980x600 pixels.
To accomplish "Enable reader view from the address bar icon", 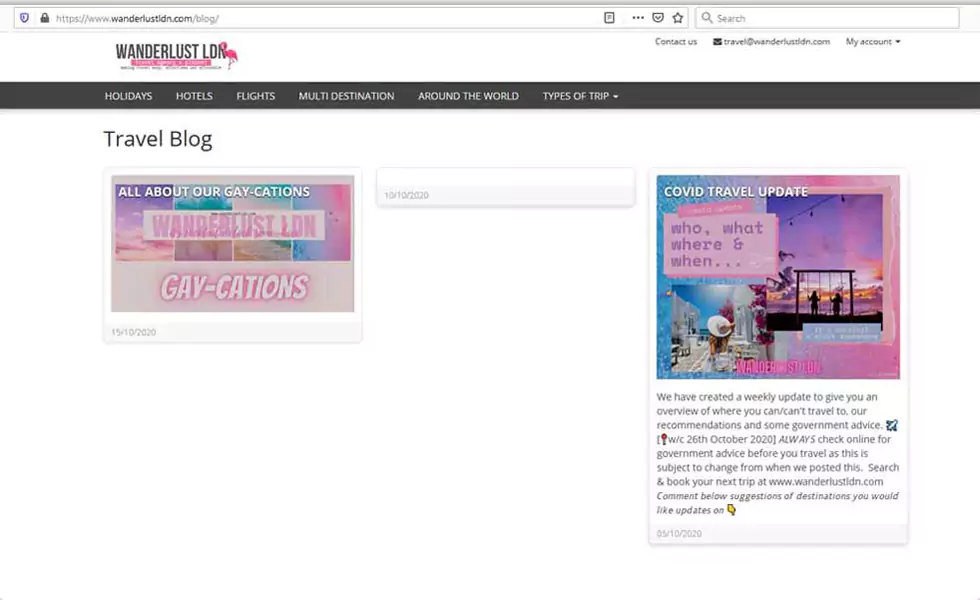I will click(x=609, y=17).
